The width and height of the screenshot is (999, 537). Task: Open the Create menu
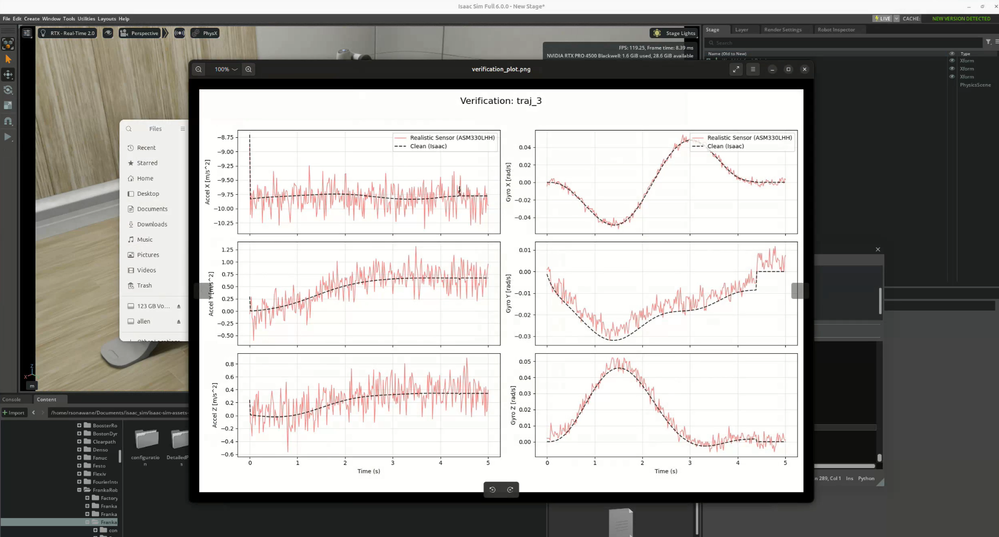coord(32,19)
